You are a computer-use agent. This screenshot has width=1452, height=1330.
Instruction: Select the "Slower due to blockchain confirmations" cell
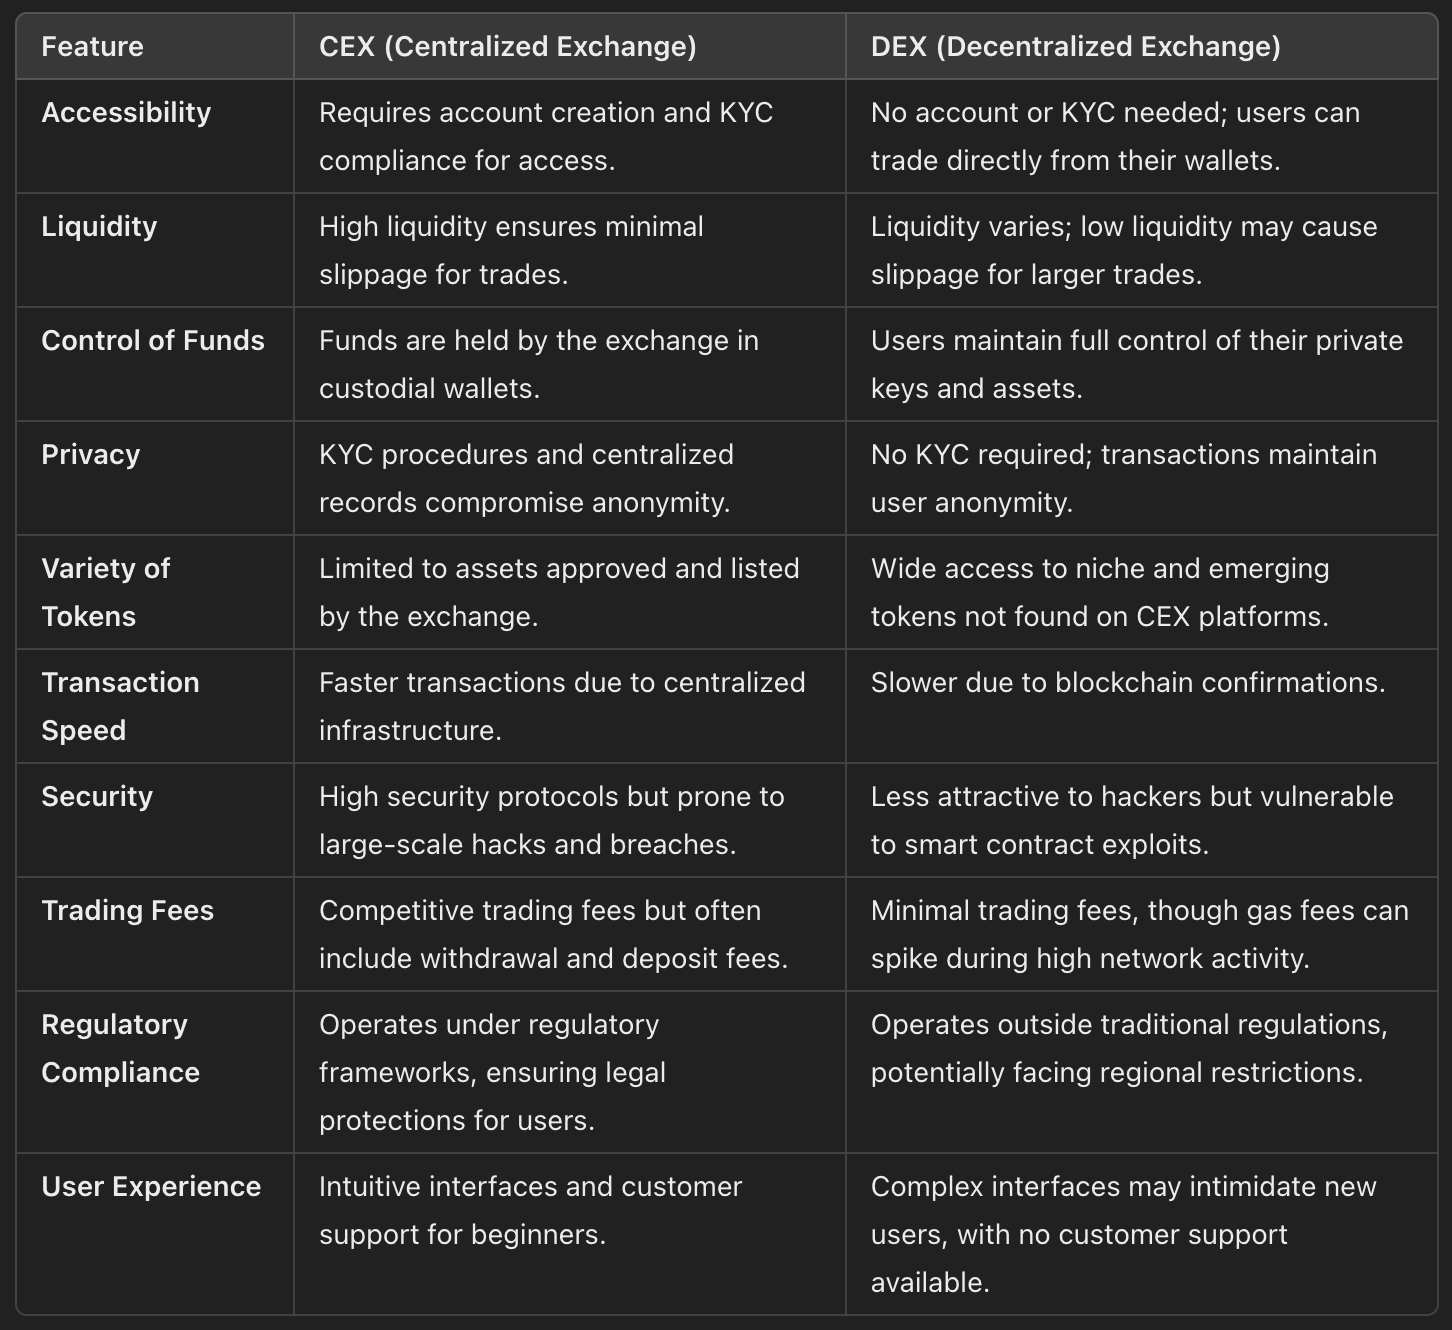(x=1127, y=683)
